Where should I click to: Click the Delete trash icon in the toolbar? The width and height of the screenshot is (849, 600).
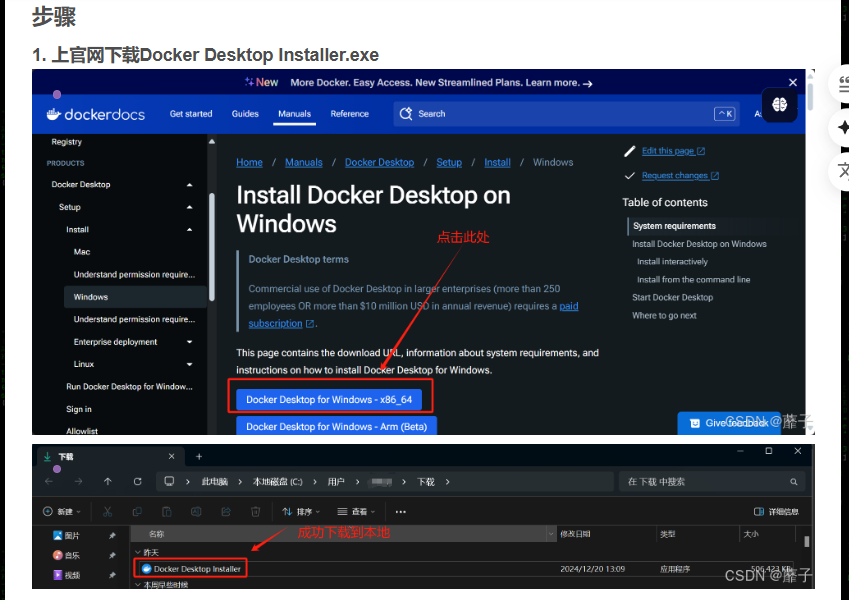pyautogui.click(x=255, y=512)
